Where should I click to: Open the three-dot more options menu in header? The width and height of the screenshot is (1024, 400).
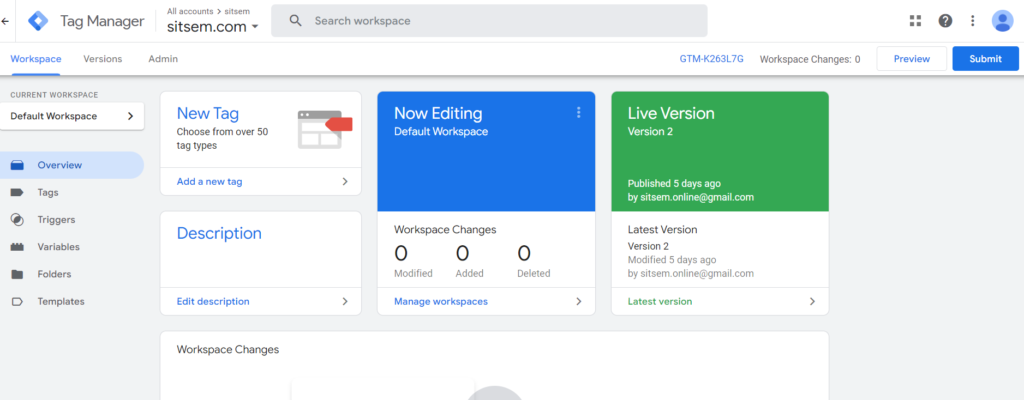972,21
